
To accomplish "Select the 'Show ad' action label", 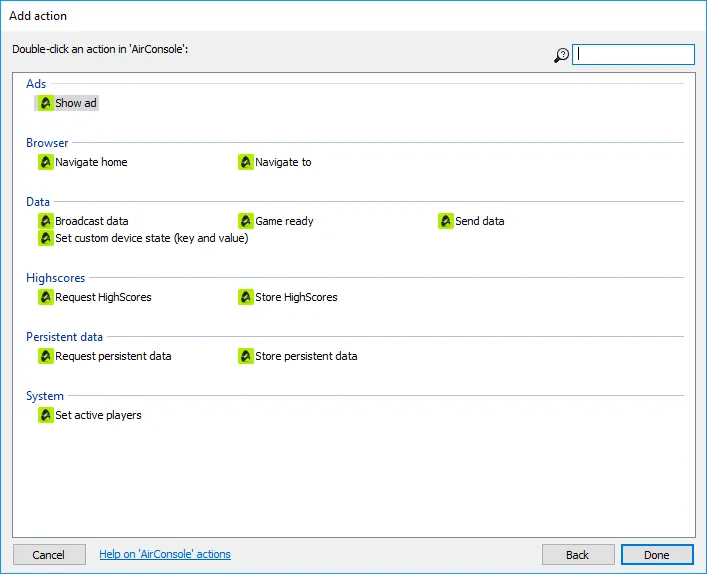I will pyautogui.click(x=76, y=103).
